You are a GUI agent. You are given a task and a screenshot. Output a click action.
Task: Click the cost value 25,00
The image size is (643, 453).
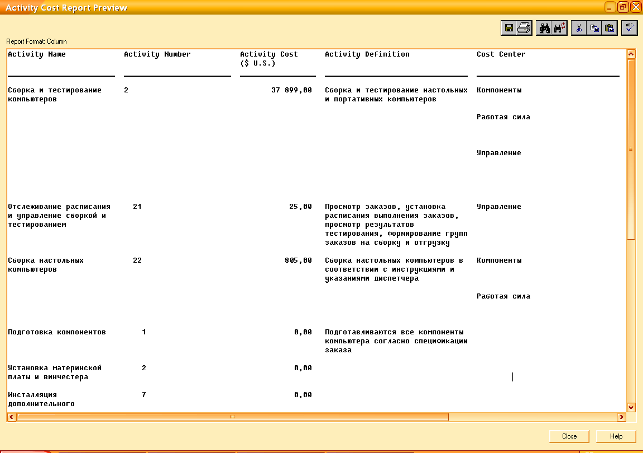[x=301, y=207]
